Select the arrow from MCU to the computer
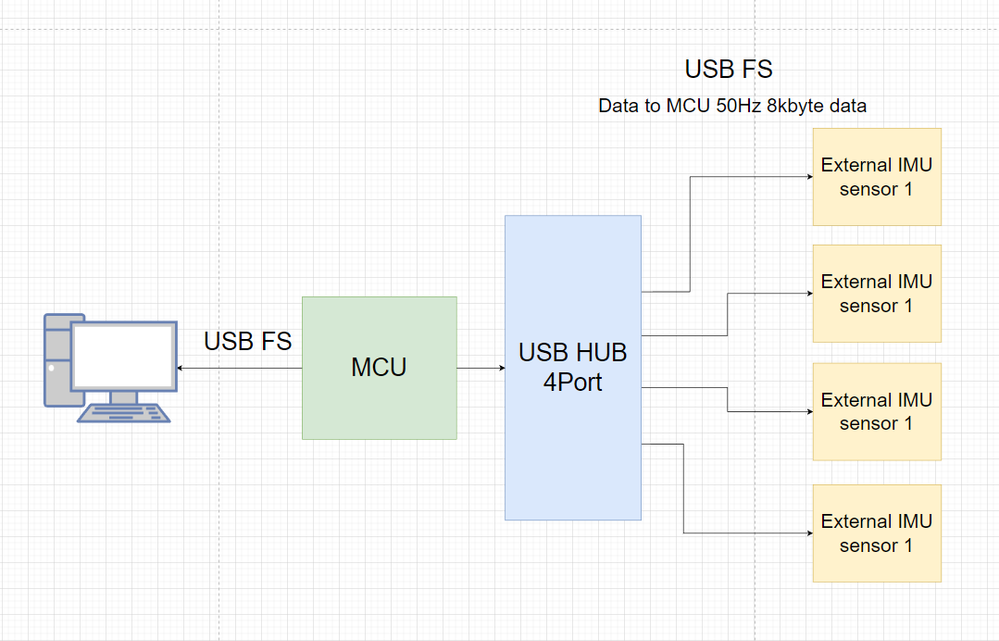Image resolution: width=999 pixels, height=641 pixels. tap(240, 368)
